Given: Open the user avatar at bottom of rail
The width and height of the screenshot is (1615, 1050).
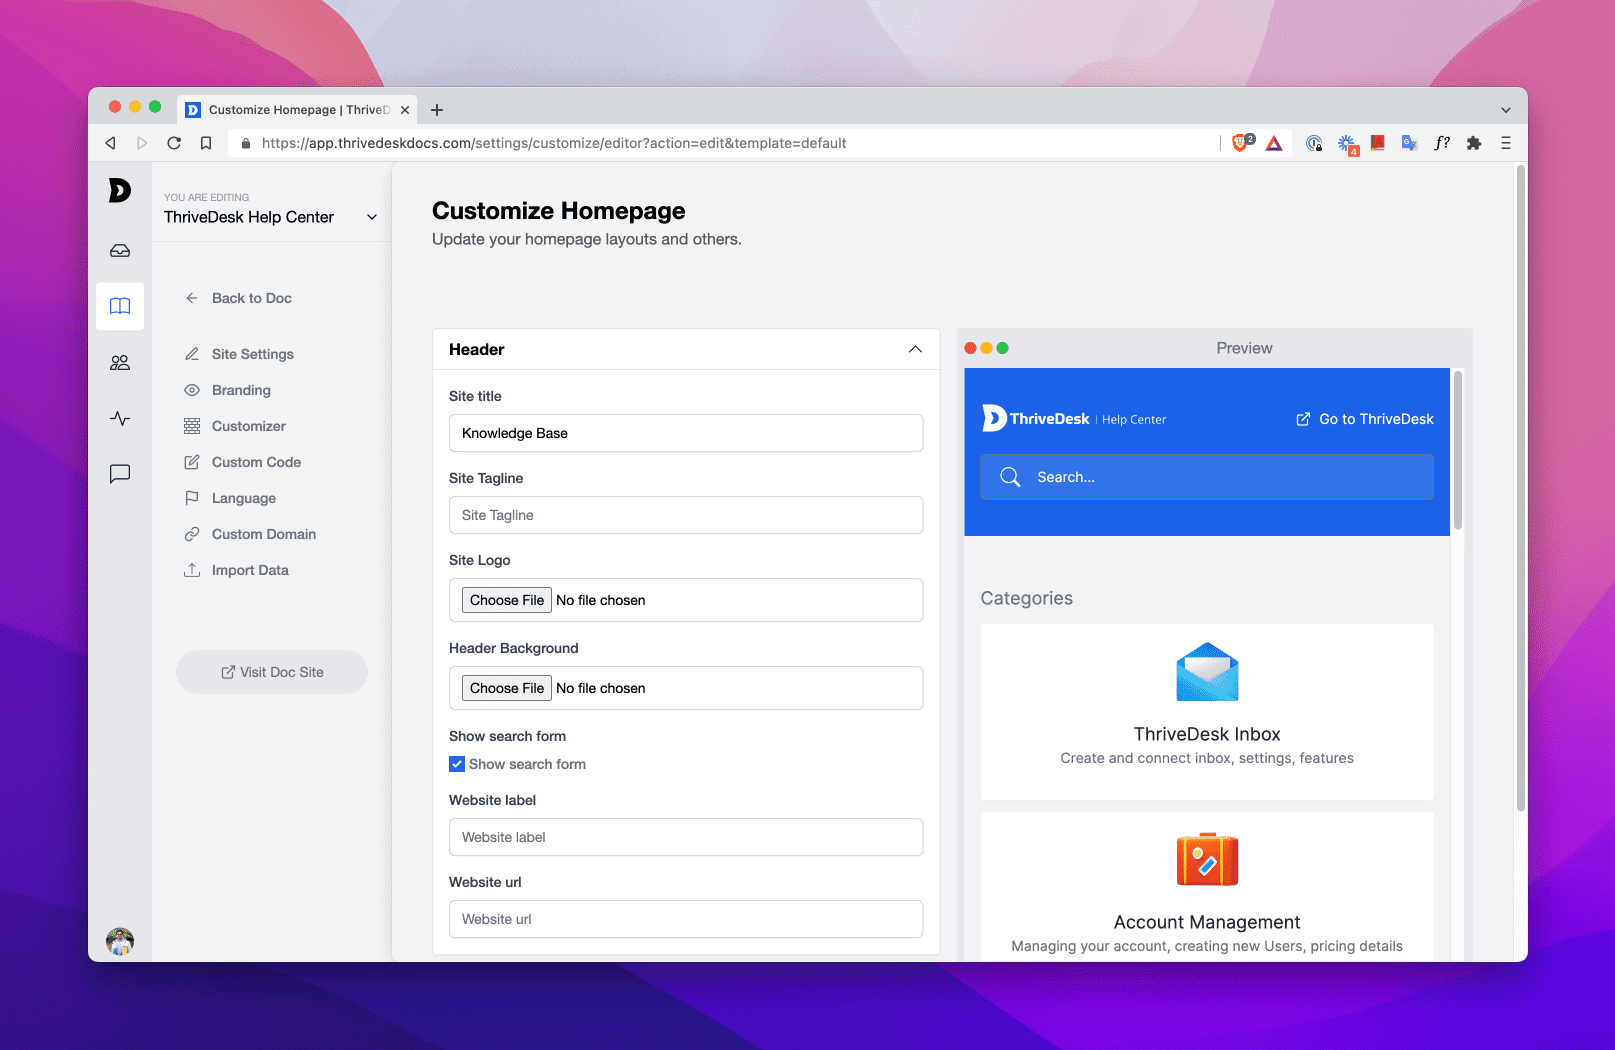Looking at the screenshot, I should pyautogui.click(x=120, y=941).
